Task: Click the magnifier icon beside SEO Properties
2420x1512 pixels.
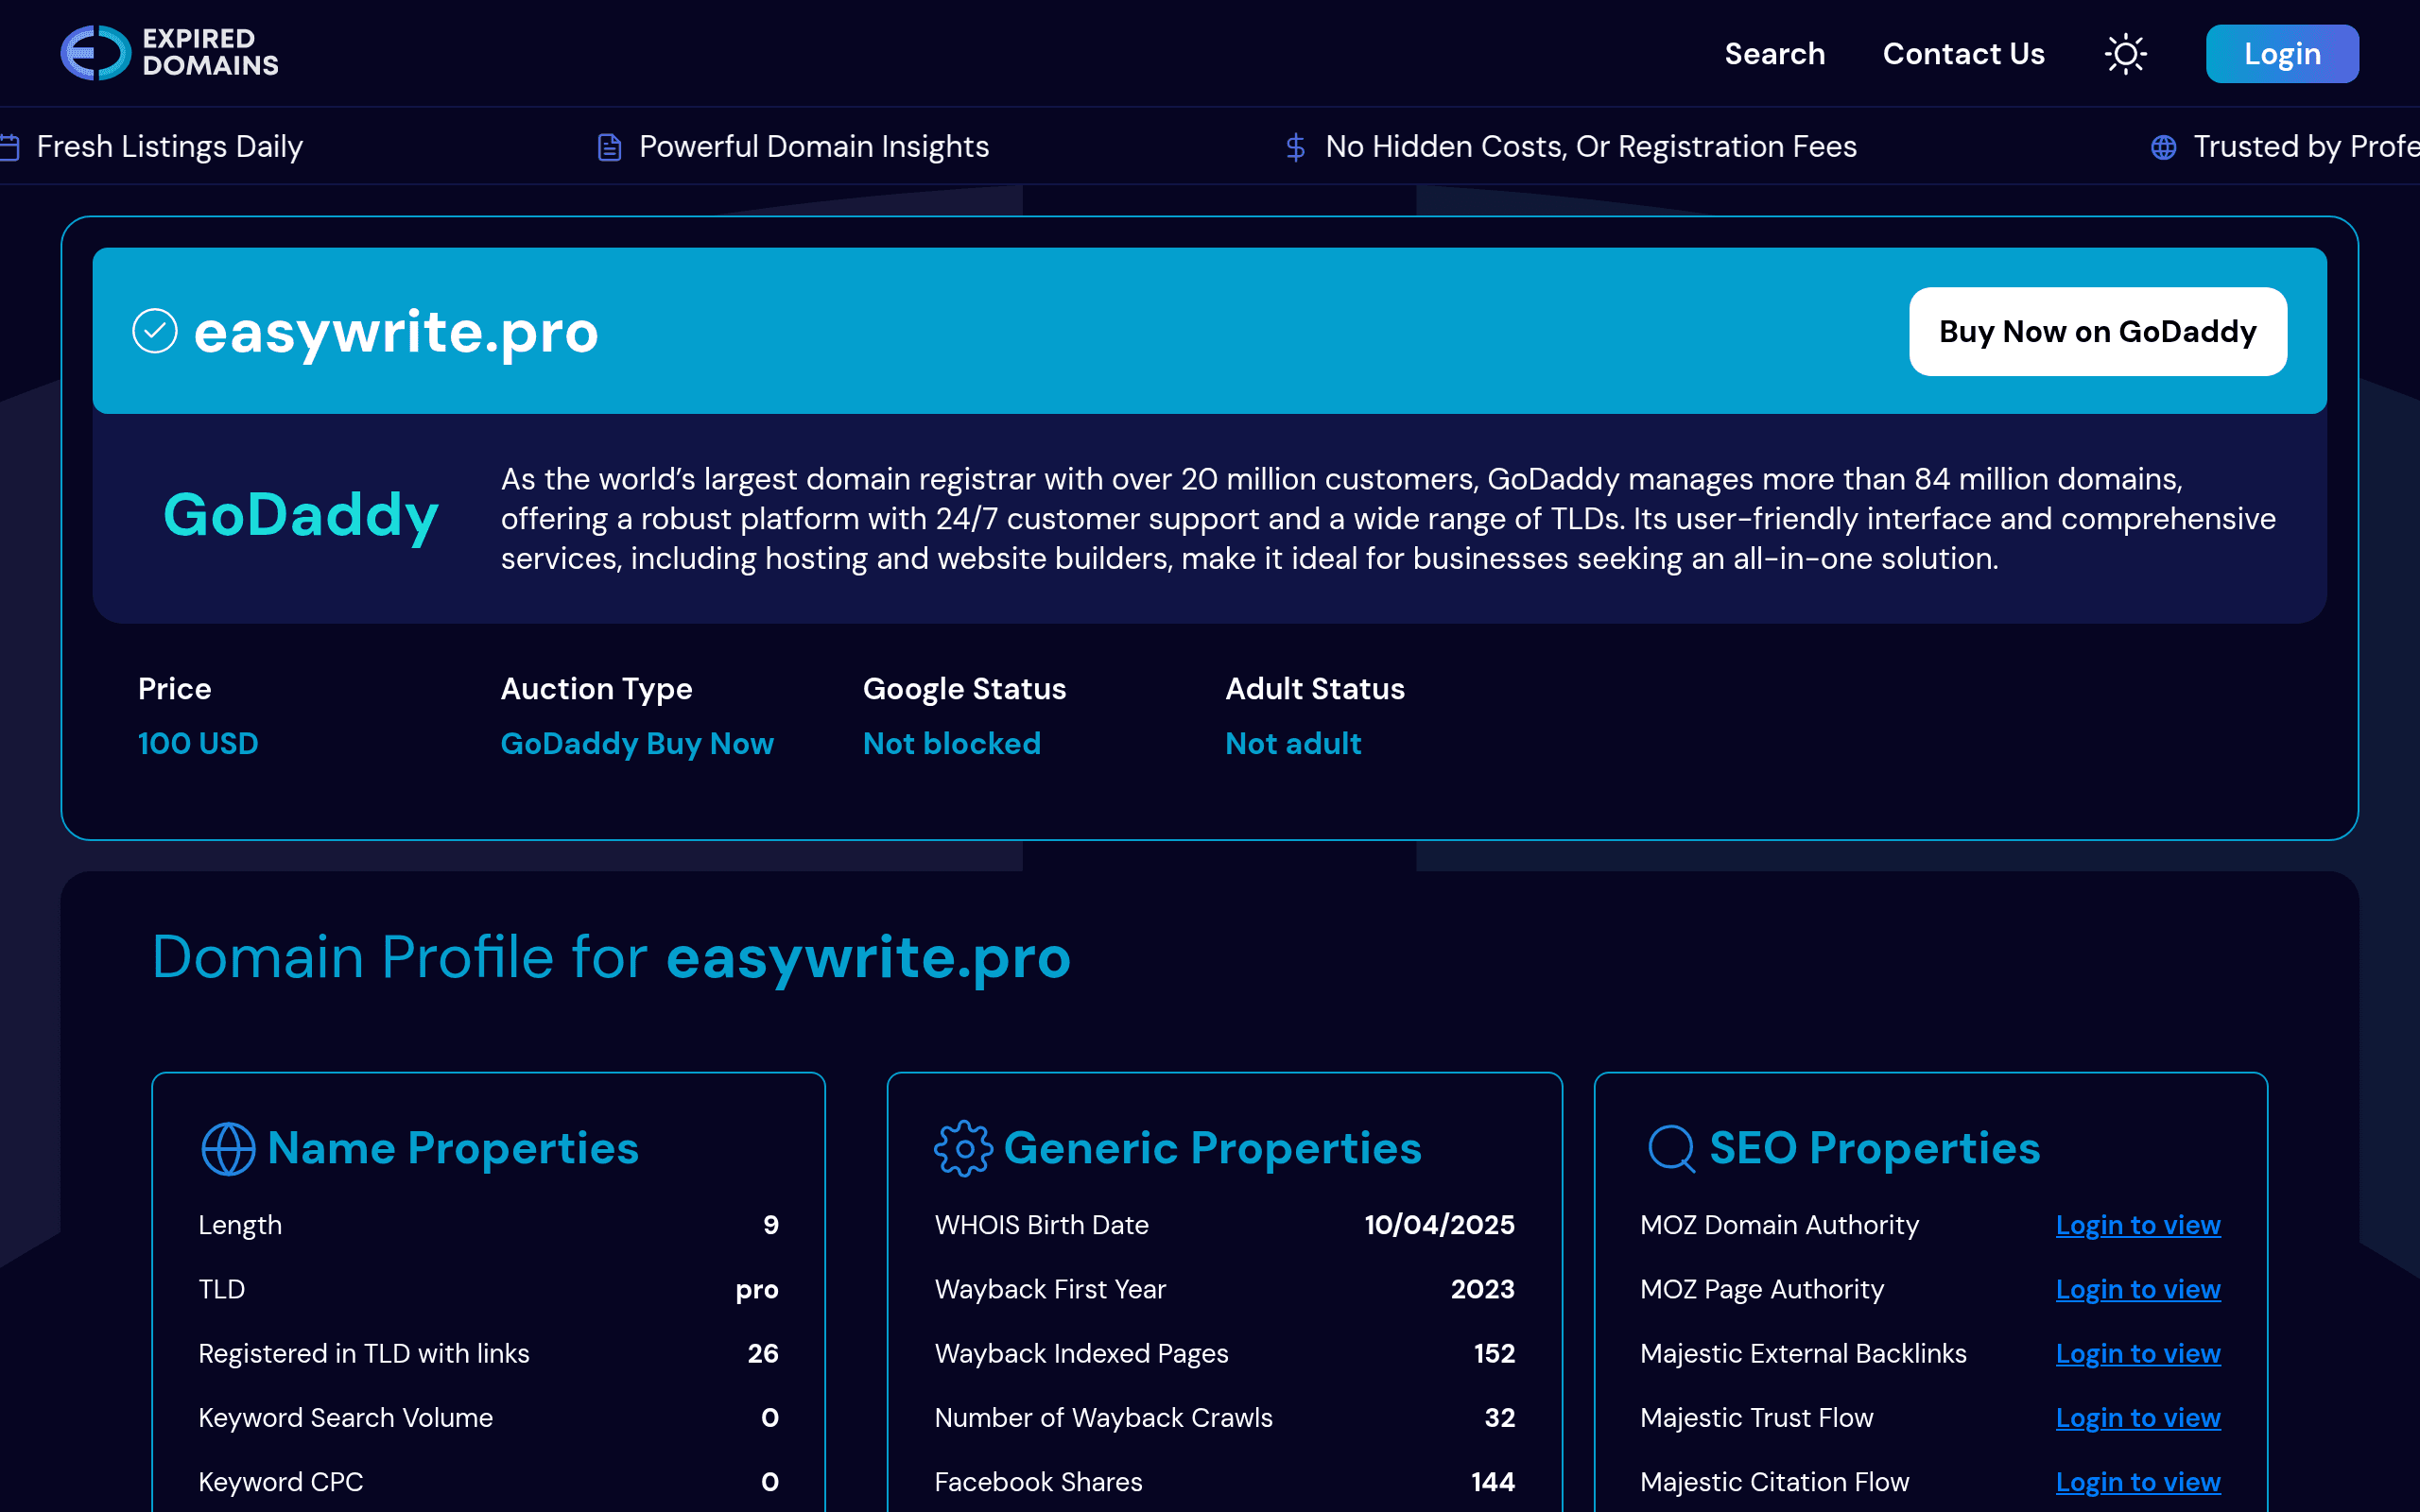Action: coord(1671,1149)
